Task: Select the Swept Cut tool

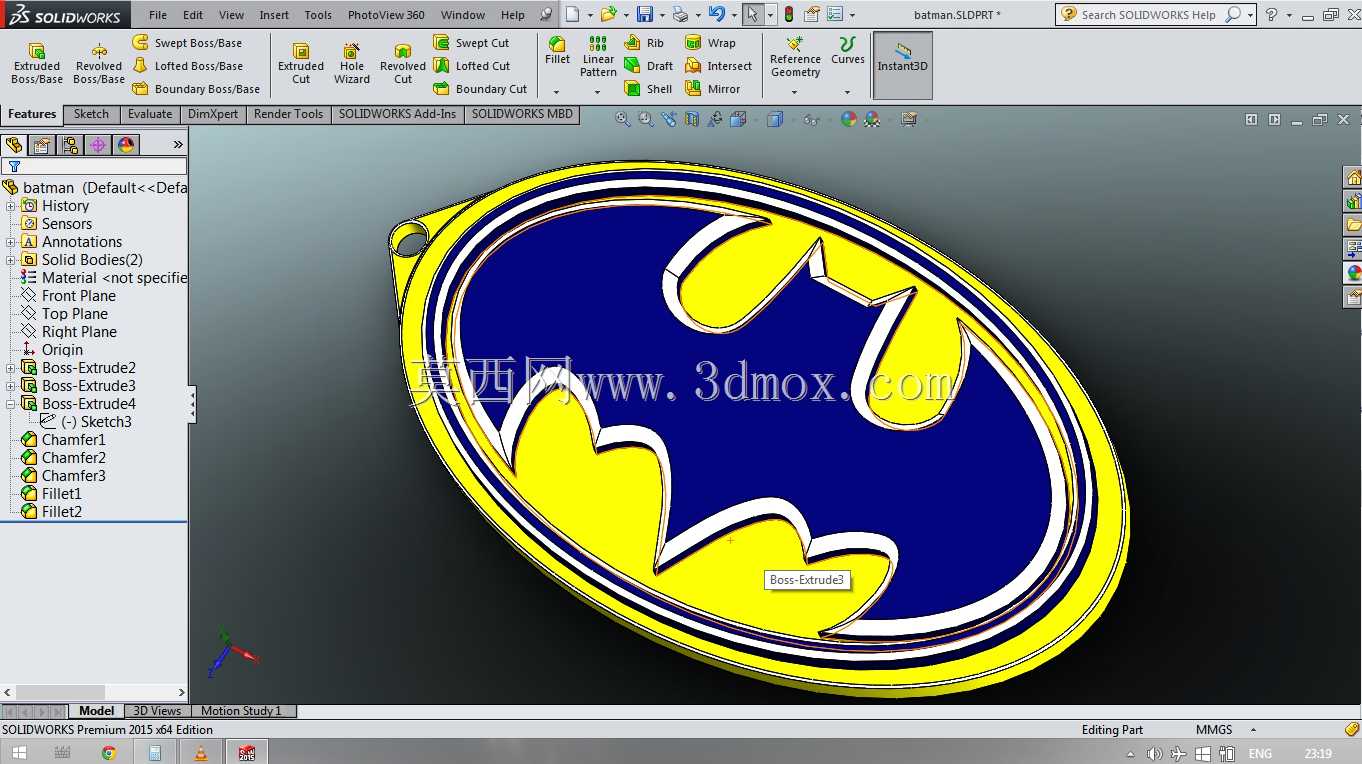Action: pos(471,43)
